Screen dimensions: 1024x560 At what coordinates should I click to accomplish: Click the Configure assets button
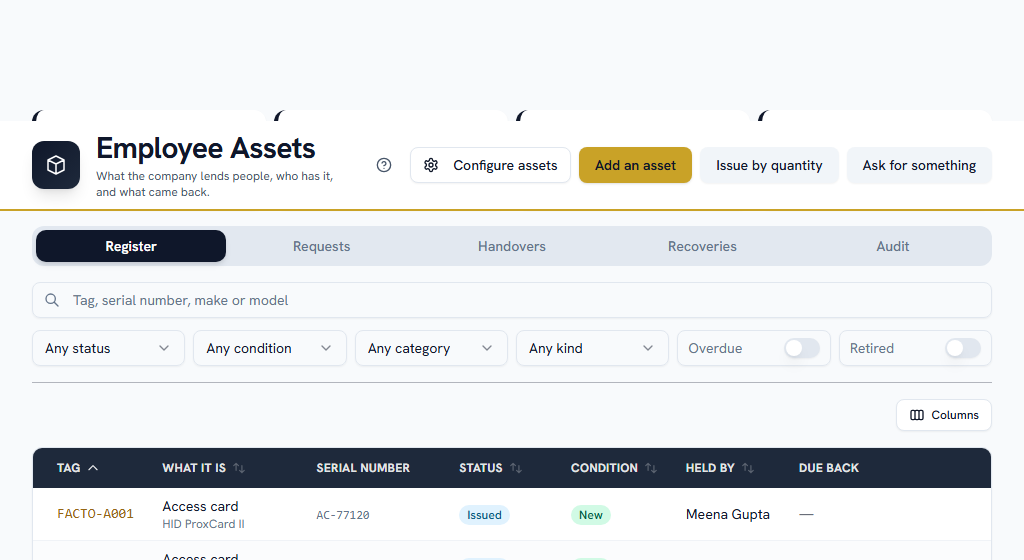pos(490,165)
